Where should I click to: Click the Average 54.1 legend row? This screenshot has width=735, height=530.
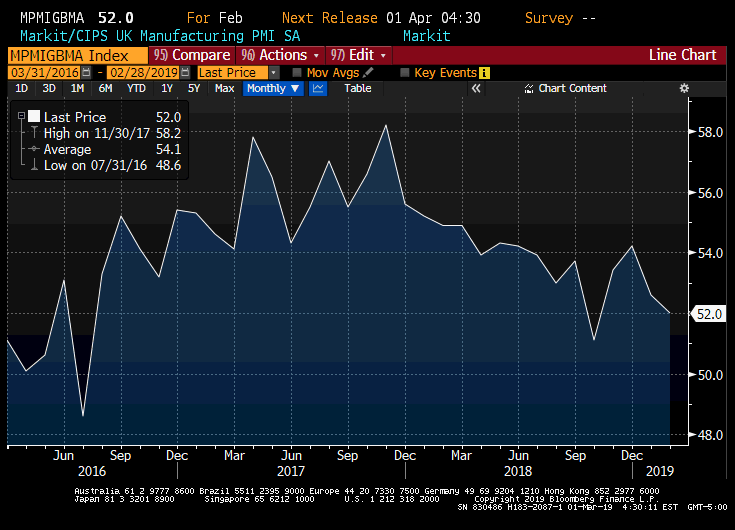click(x=112, y=149)
